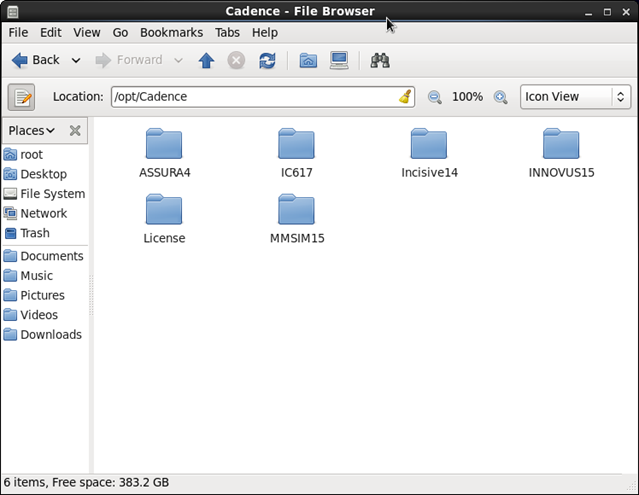Select File System in Places sidebar
This screenshot has height=495, width=639.
(44, 194)
